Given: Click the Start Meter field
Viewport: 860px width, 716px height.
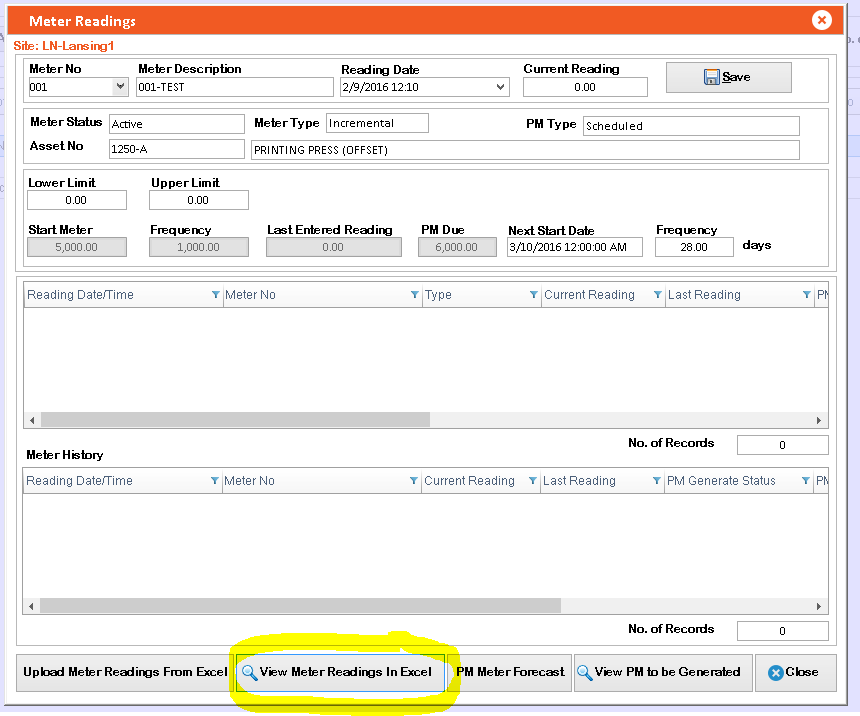Looking at the screenshot, I should (x=77, y=247).
